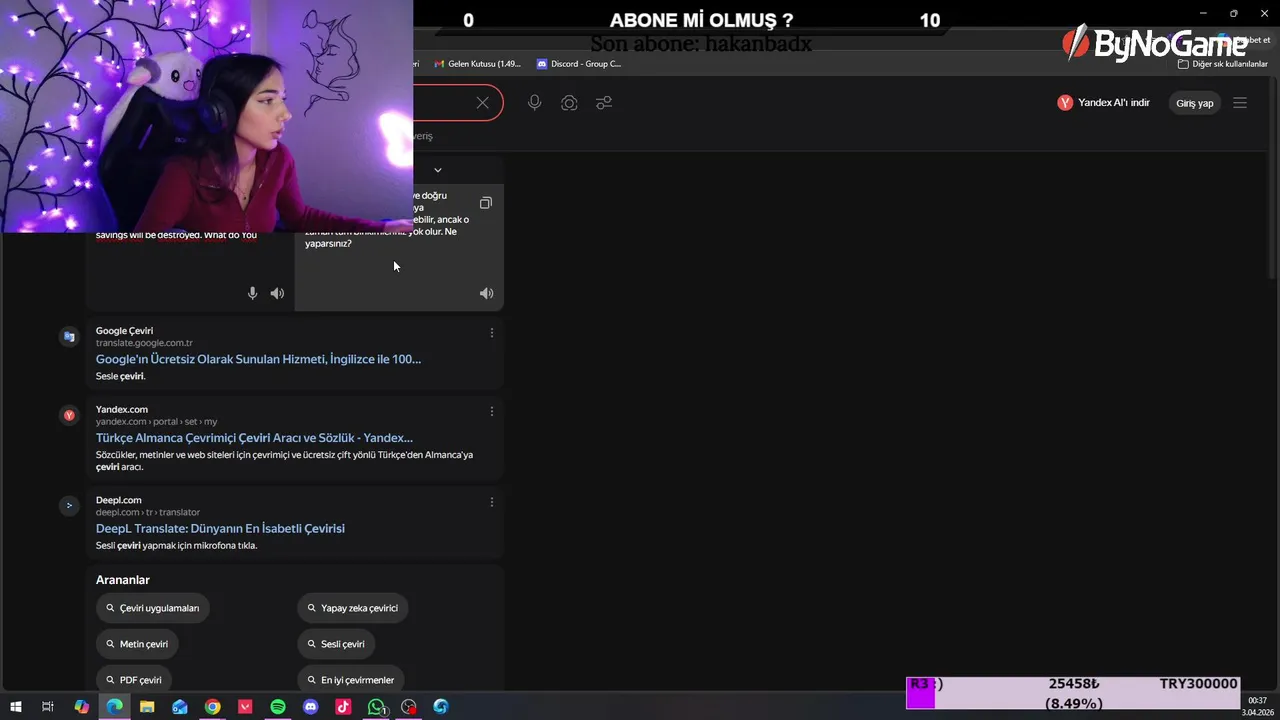Search suggestion Sesli çeviri

[x=336, y=644]
